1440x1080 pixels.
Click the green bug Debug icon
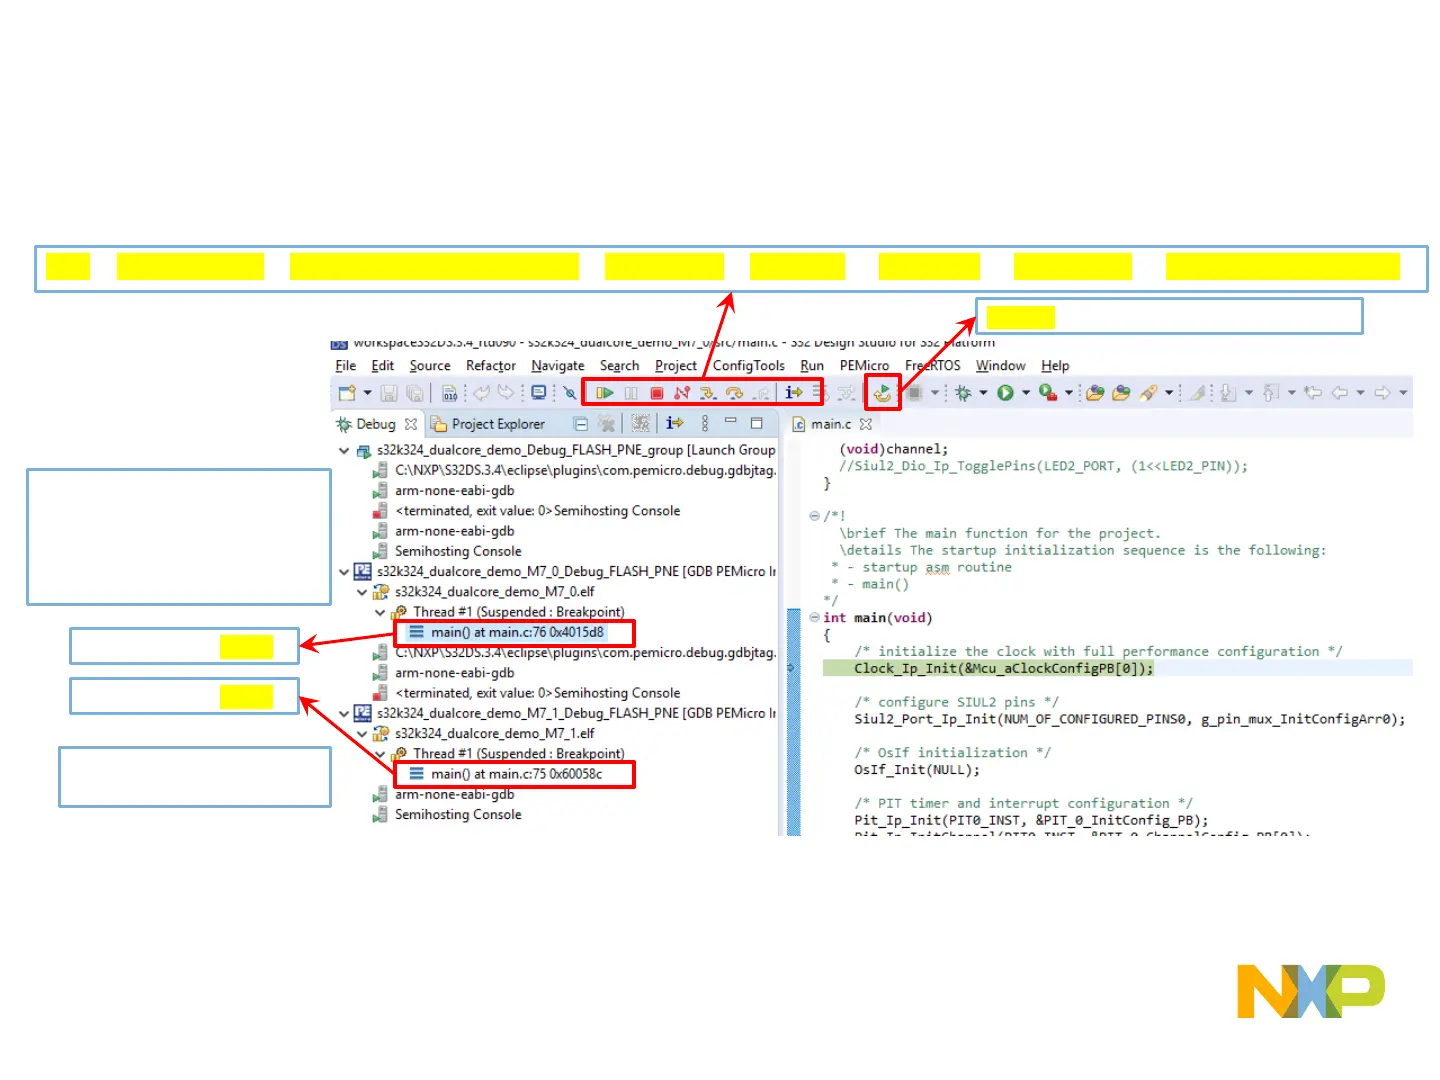click(963, 393)
